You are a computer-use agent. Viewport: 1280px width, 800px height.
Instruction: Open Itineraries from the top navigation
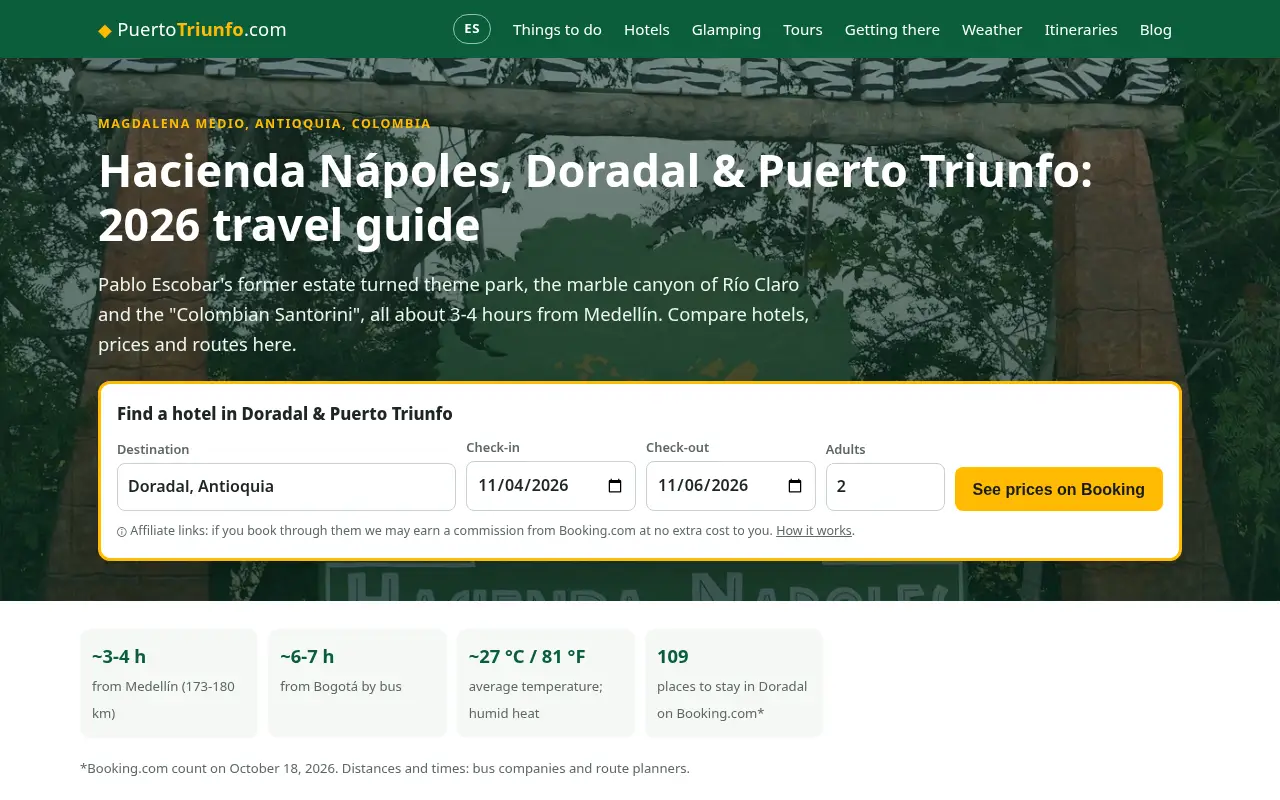pos(1081,30)
